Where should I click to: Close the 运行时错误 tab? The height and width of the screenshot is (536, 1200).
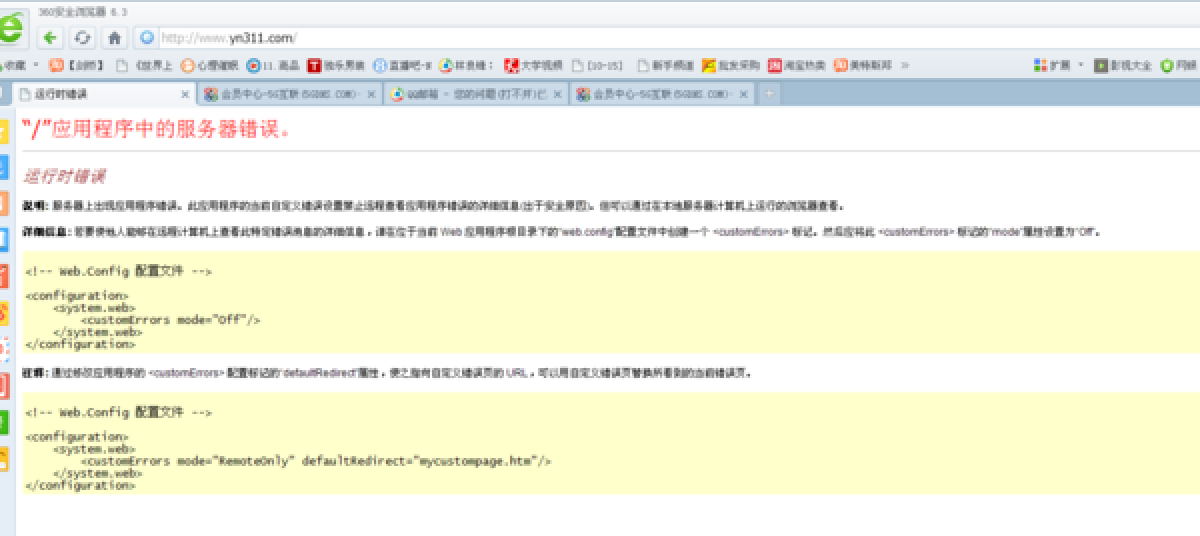185,94
